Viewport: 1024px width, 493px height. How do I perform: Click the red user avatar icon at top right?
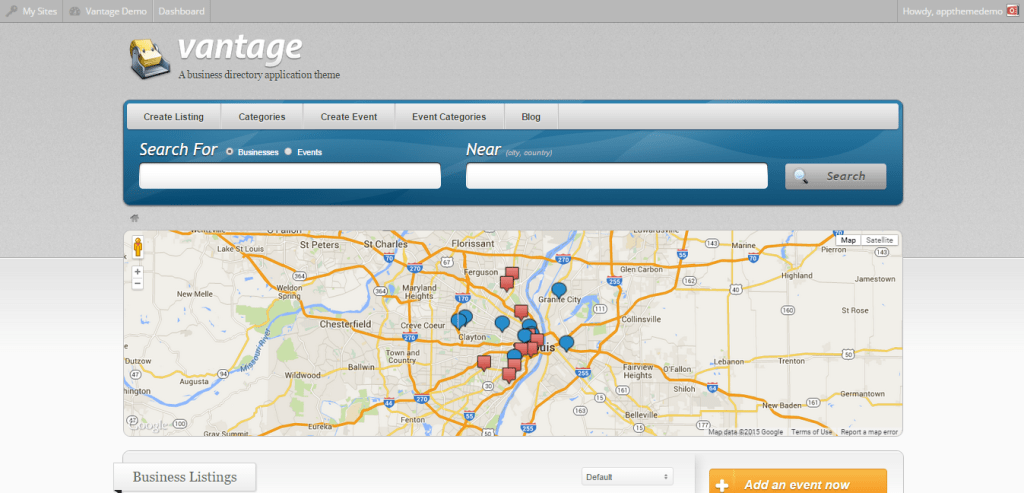1012,11
